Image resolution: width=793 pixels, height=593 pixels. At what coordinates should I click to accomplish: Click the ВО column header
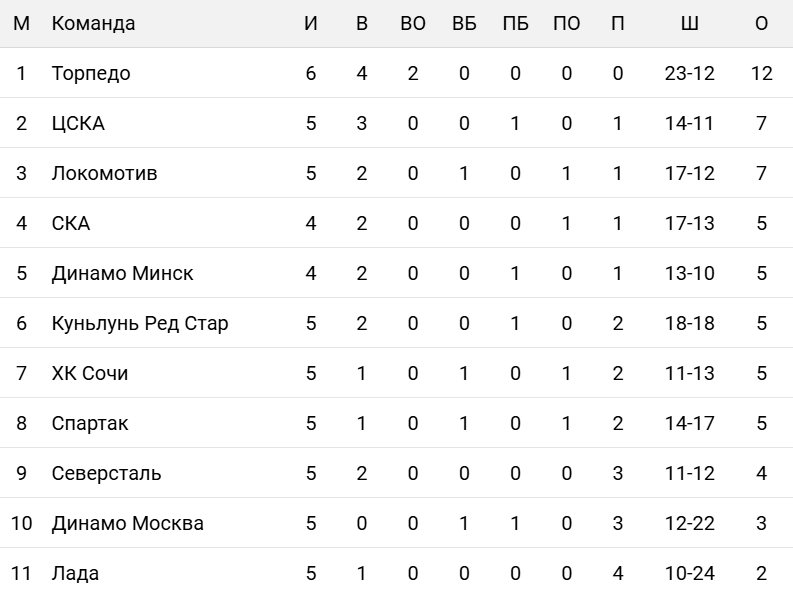click(413, 23)
